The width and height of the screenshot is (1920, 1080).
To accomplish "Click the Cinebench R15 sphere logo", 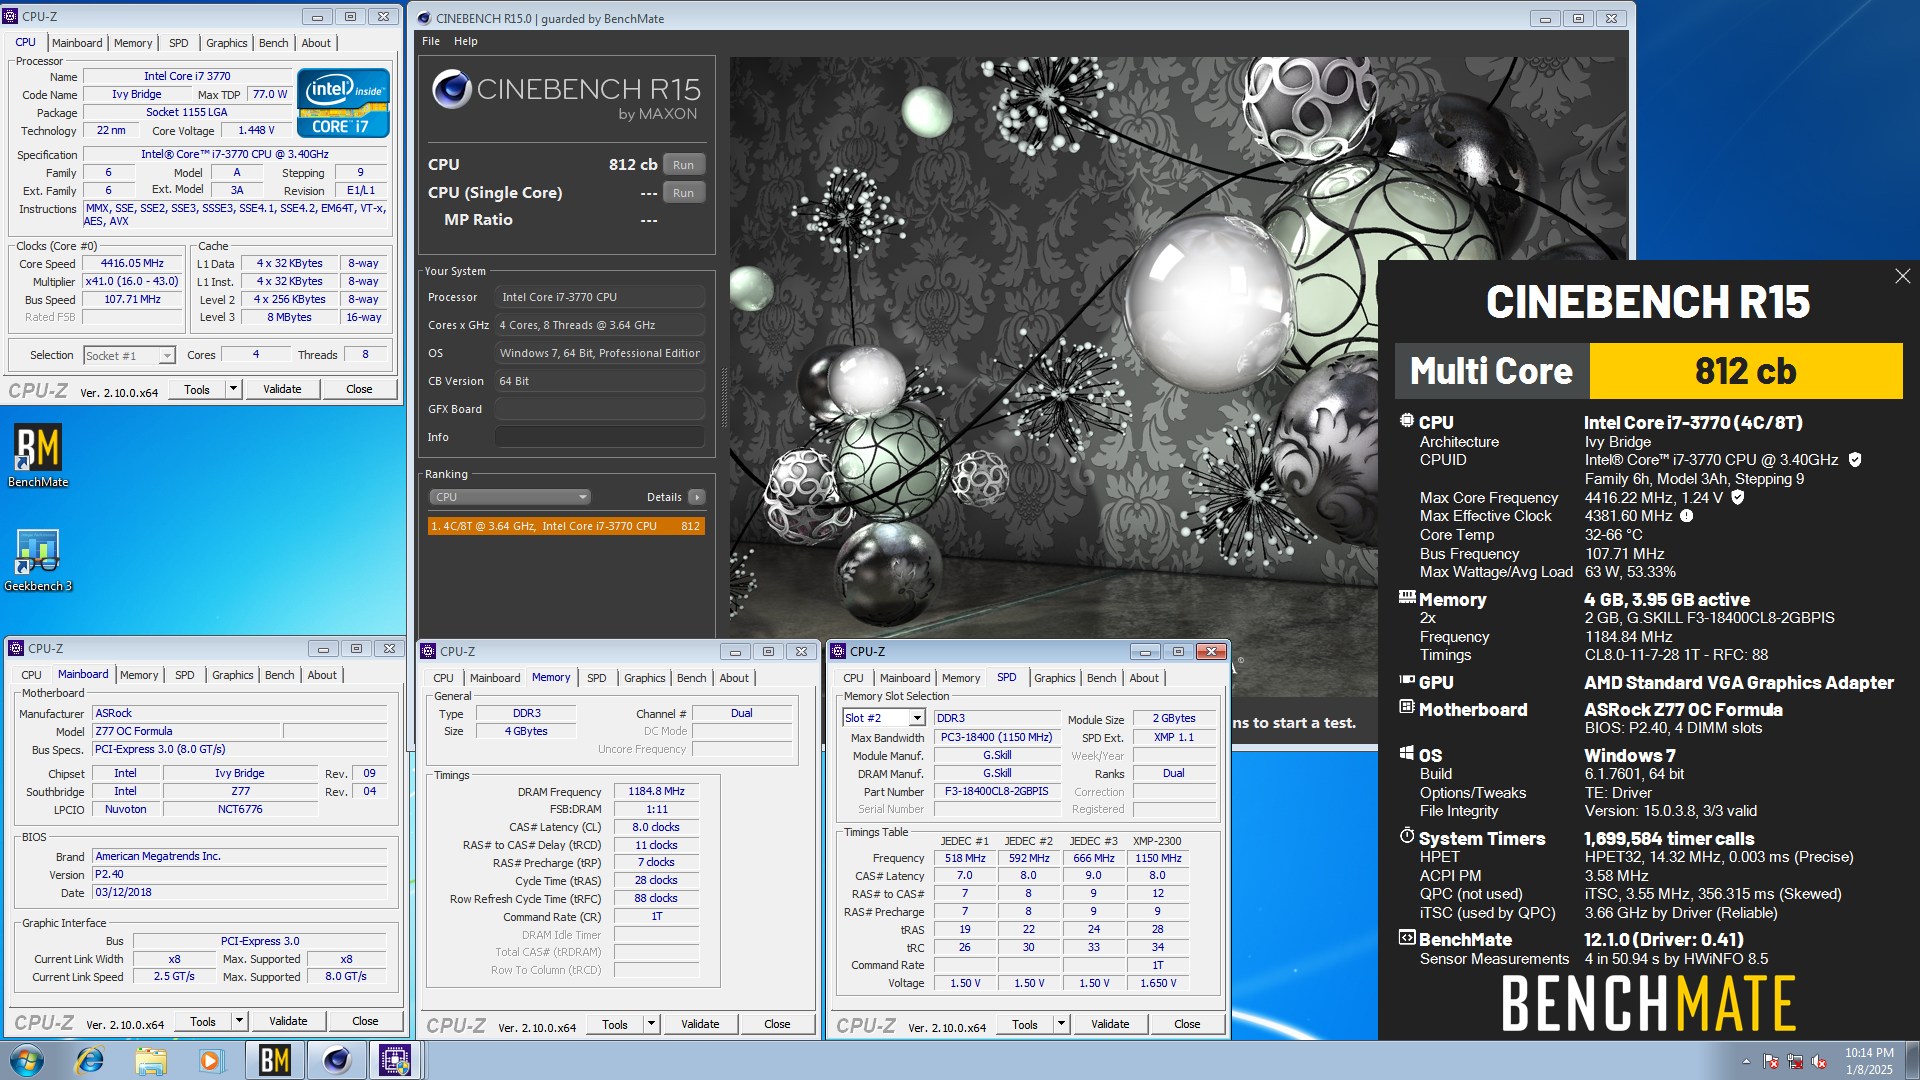I will pyautogui.click(x=451, y=90).
